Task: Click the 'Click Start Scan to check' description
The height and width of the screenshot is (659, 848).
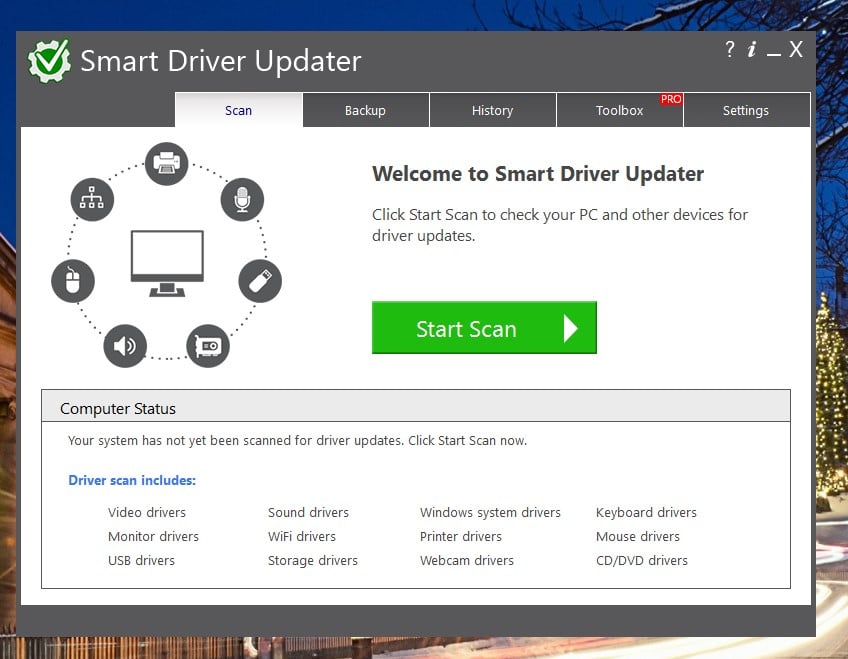Action: (x=560, y=225)
